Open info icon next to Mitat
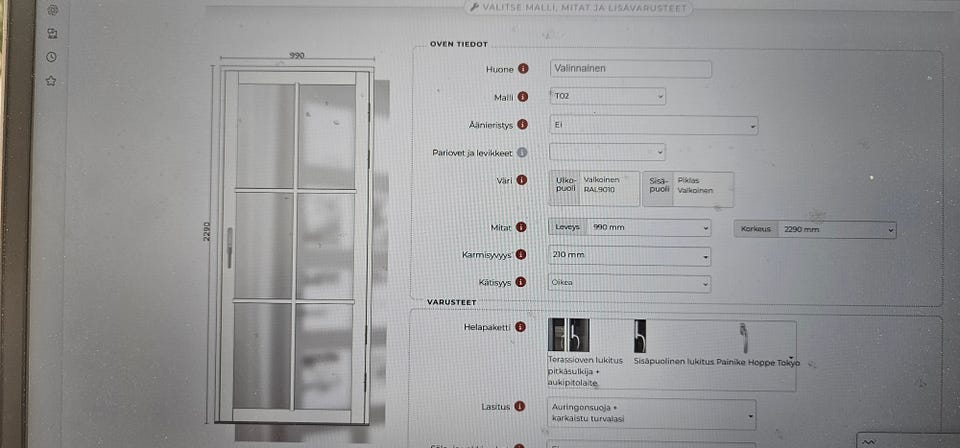Image resolution: width=960 pixels, height=448 pixels. point(521,227)
